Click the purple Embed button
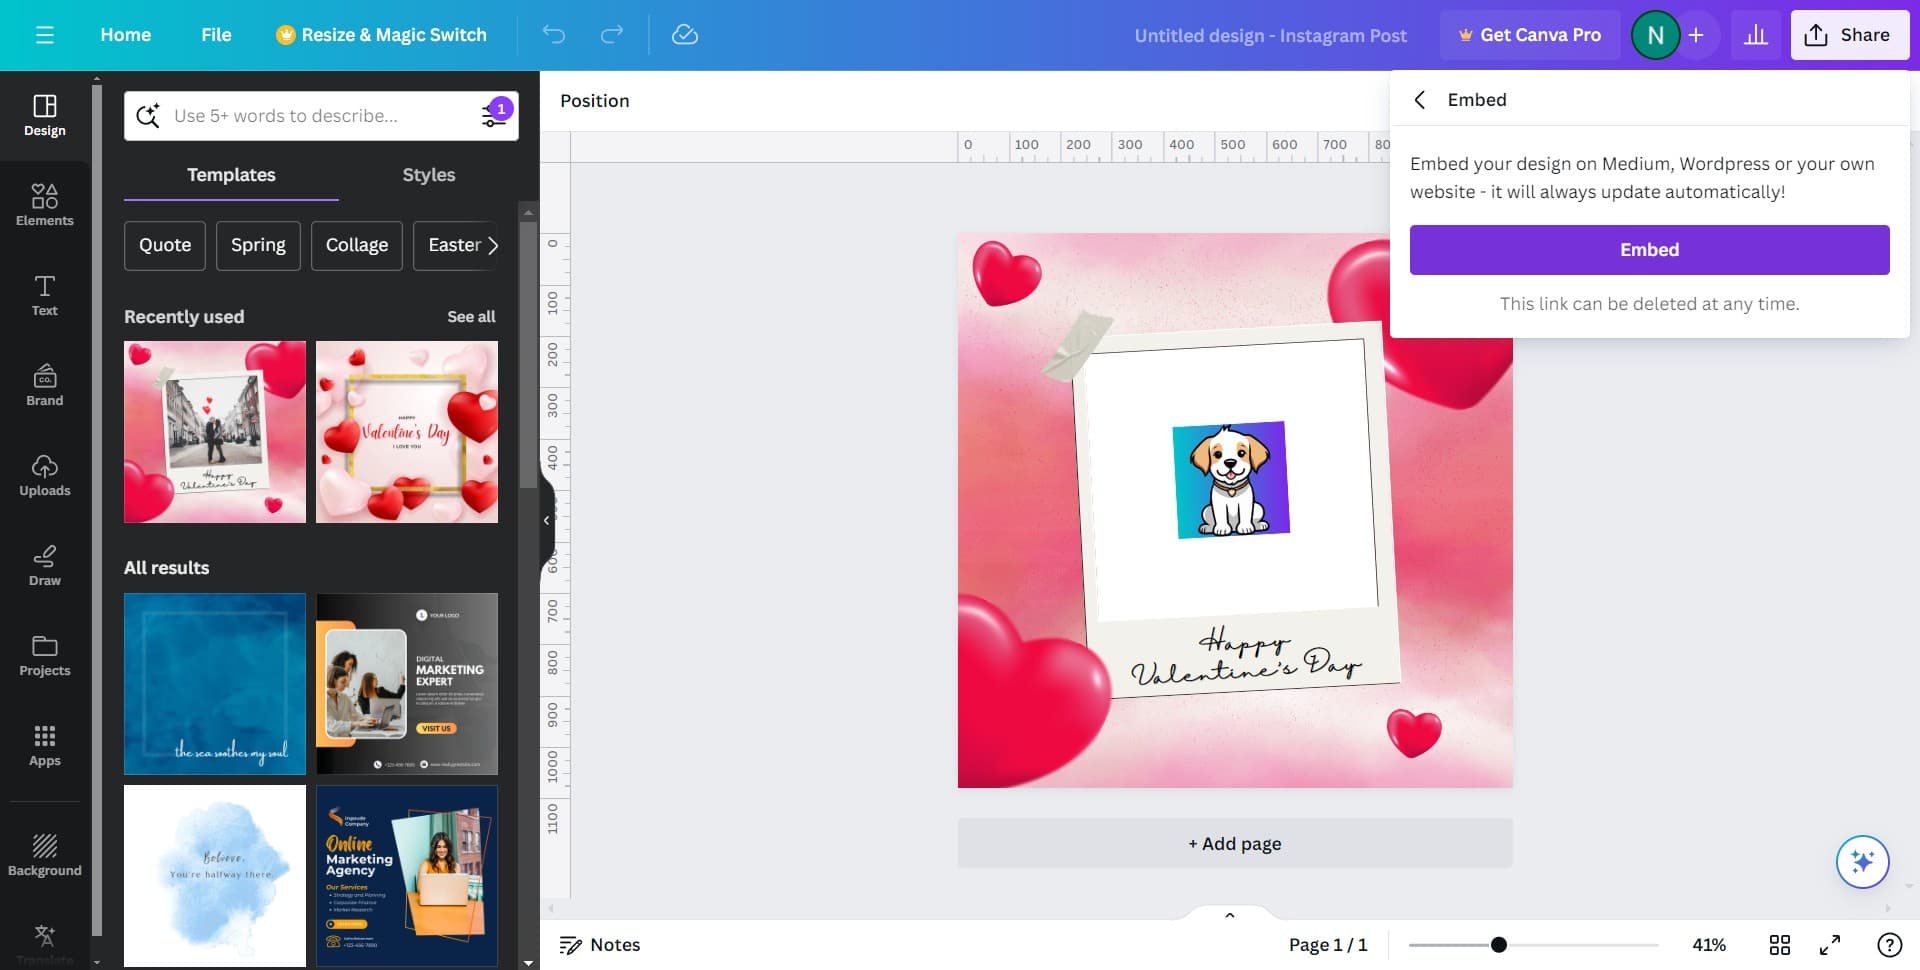This screenshot has width=1920, height=970. [x=1648, y=250]
